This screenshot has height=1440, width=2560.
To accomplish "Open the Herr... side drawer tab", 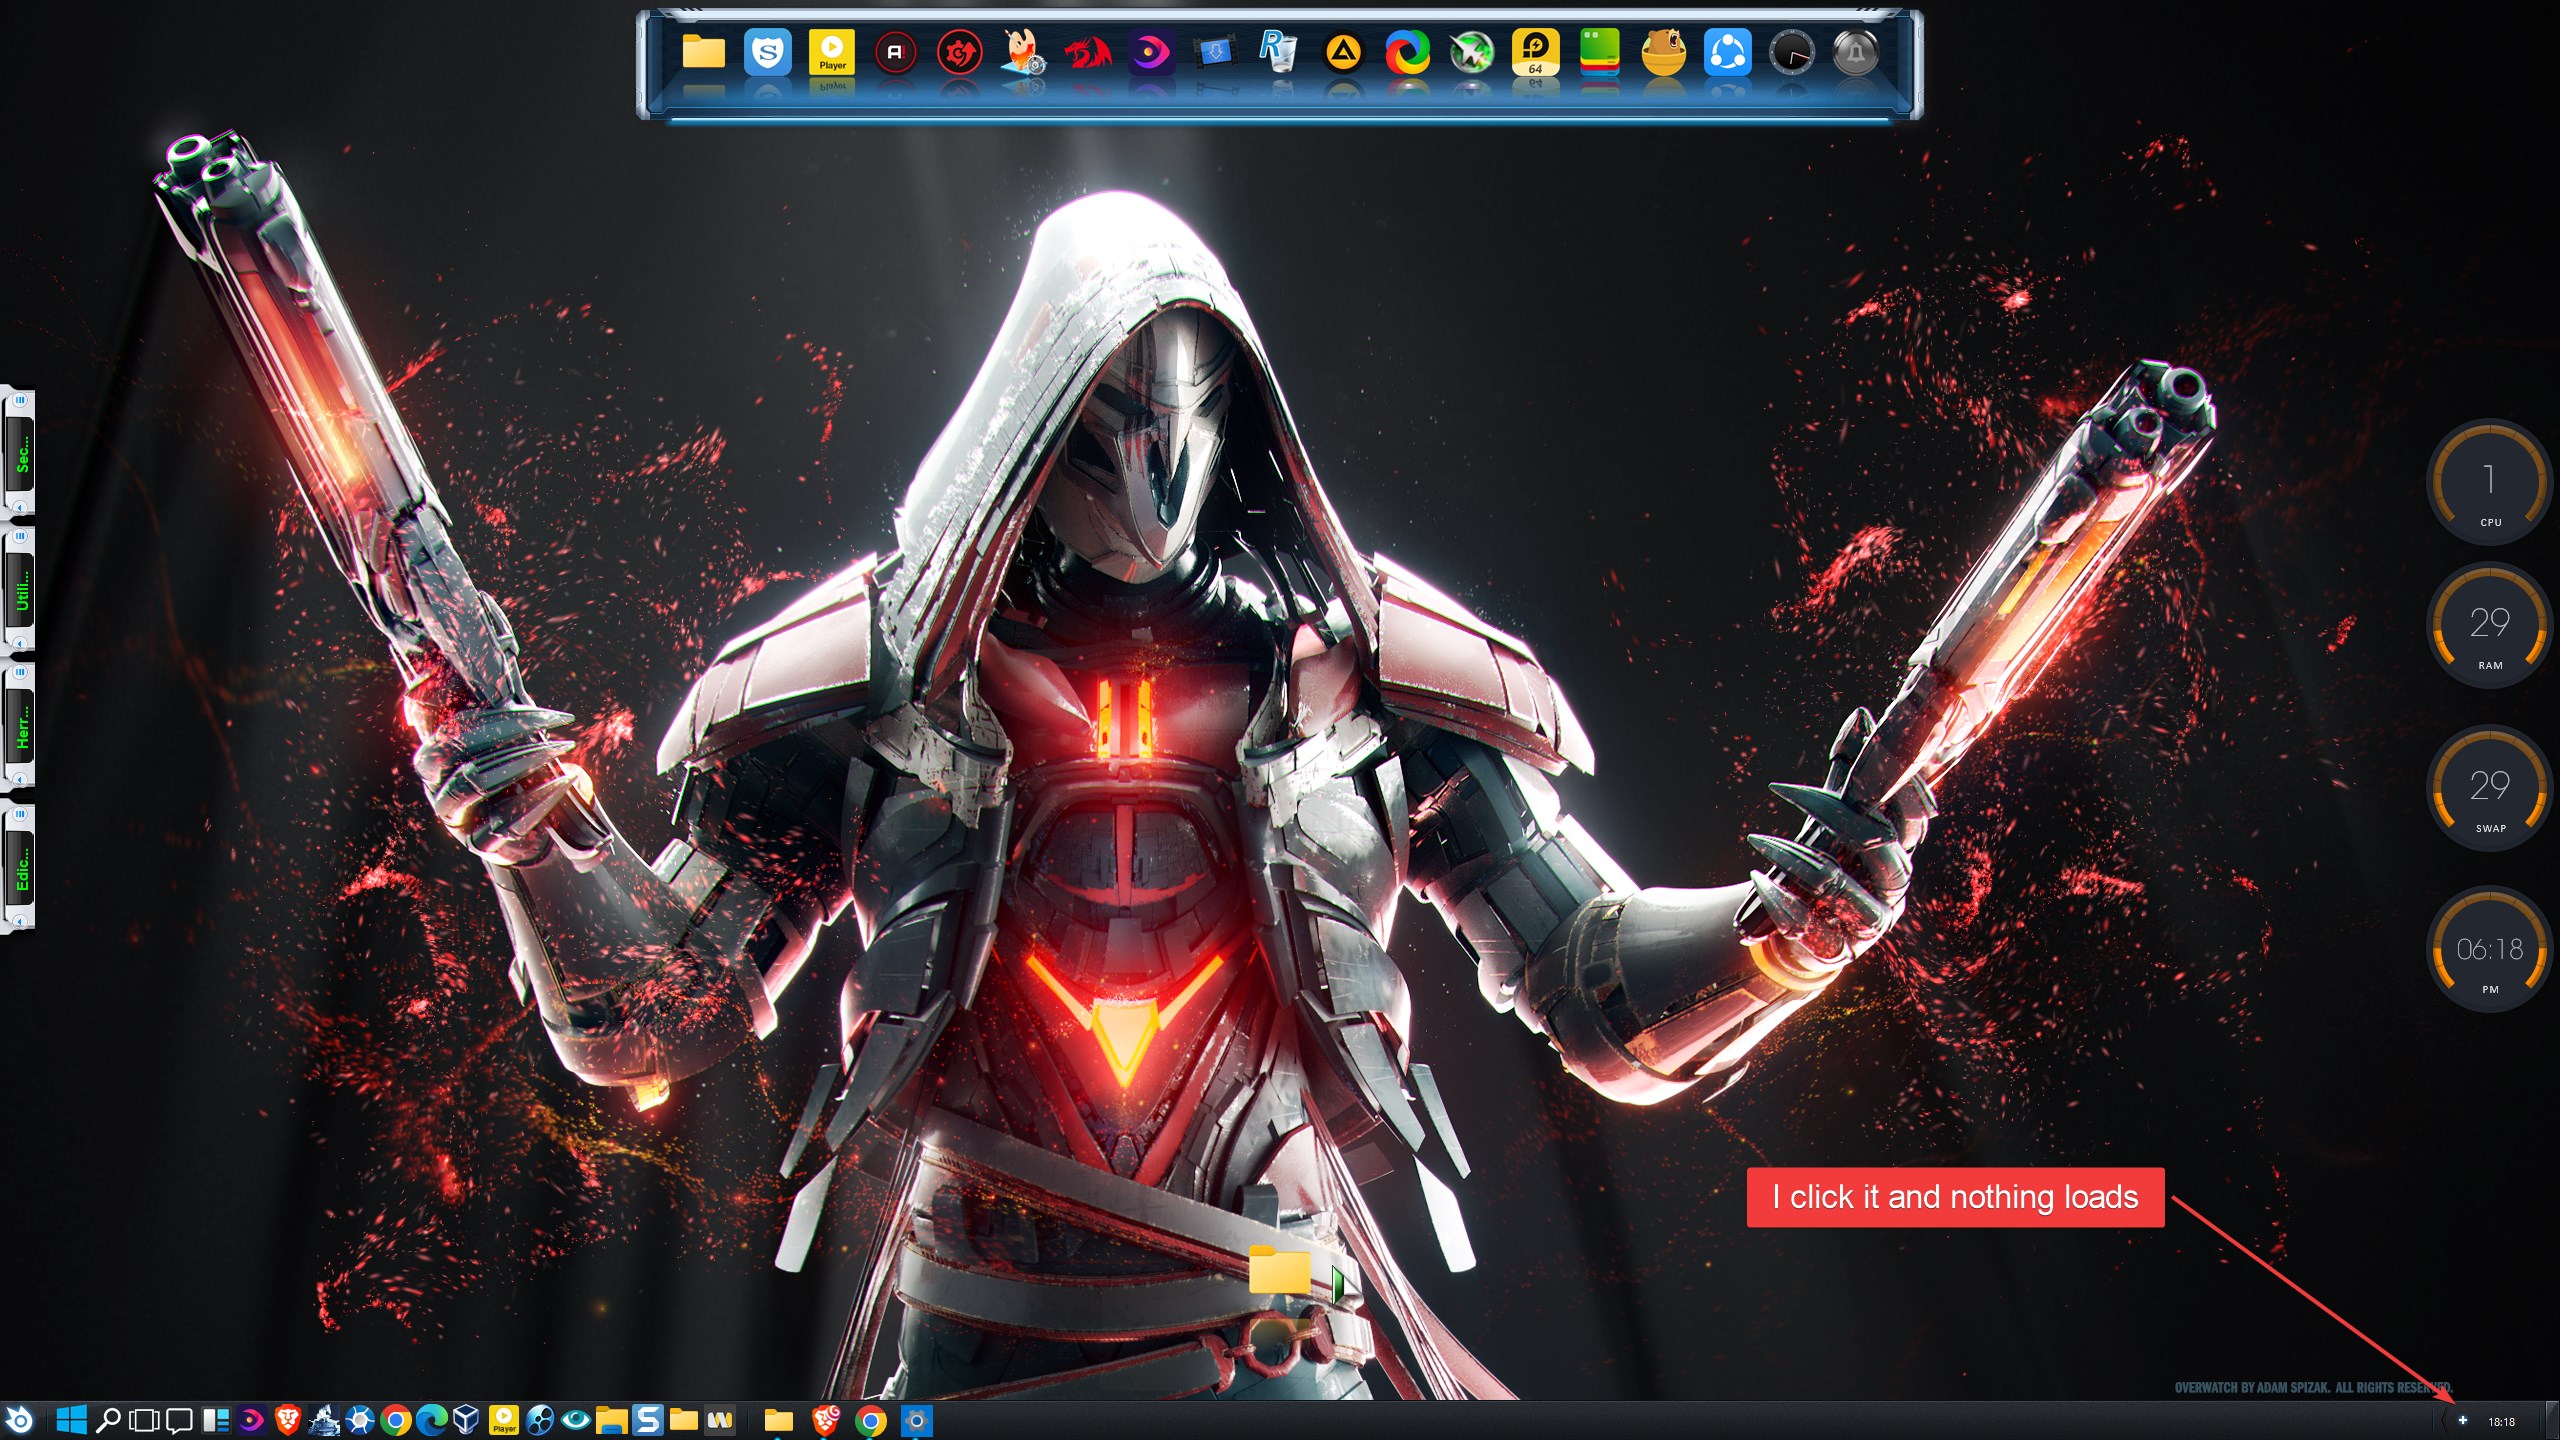I will (x=21, y=727).
